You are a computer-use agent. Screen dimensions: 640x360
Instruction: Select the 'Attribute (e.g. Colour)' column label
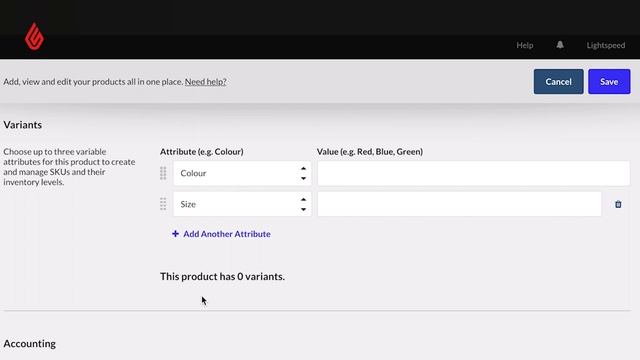click(x=202, y=151)
